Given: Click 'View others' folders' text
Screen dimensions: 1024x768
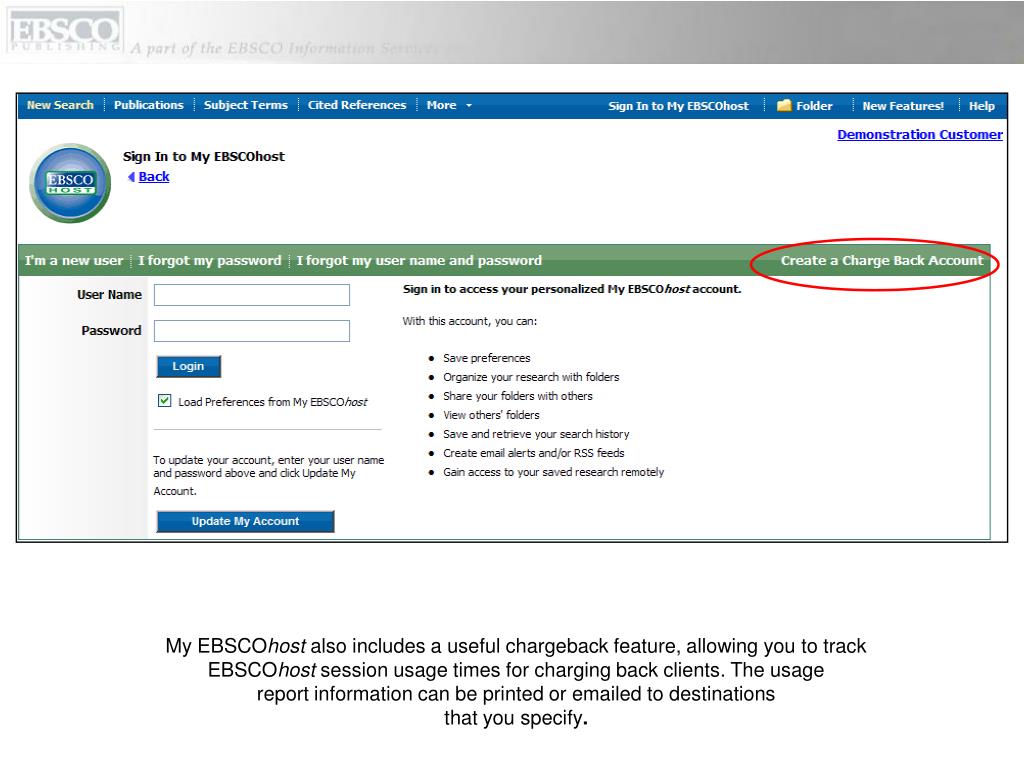Looking at the screenshot, I should pos(491,415).
